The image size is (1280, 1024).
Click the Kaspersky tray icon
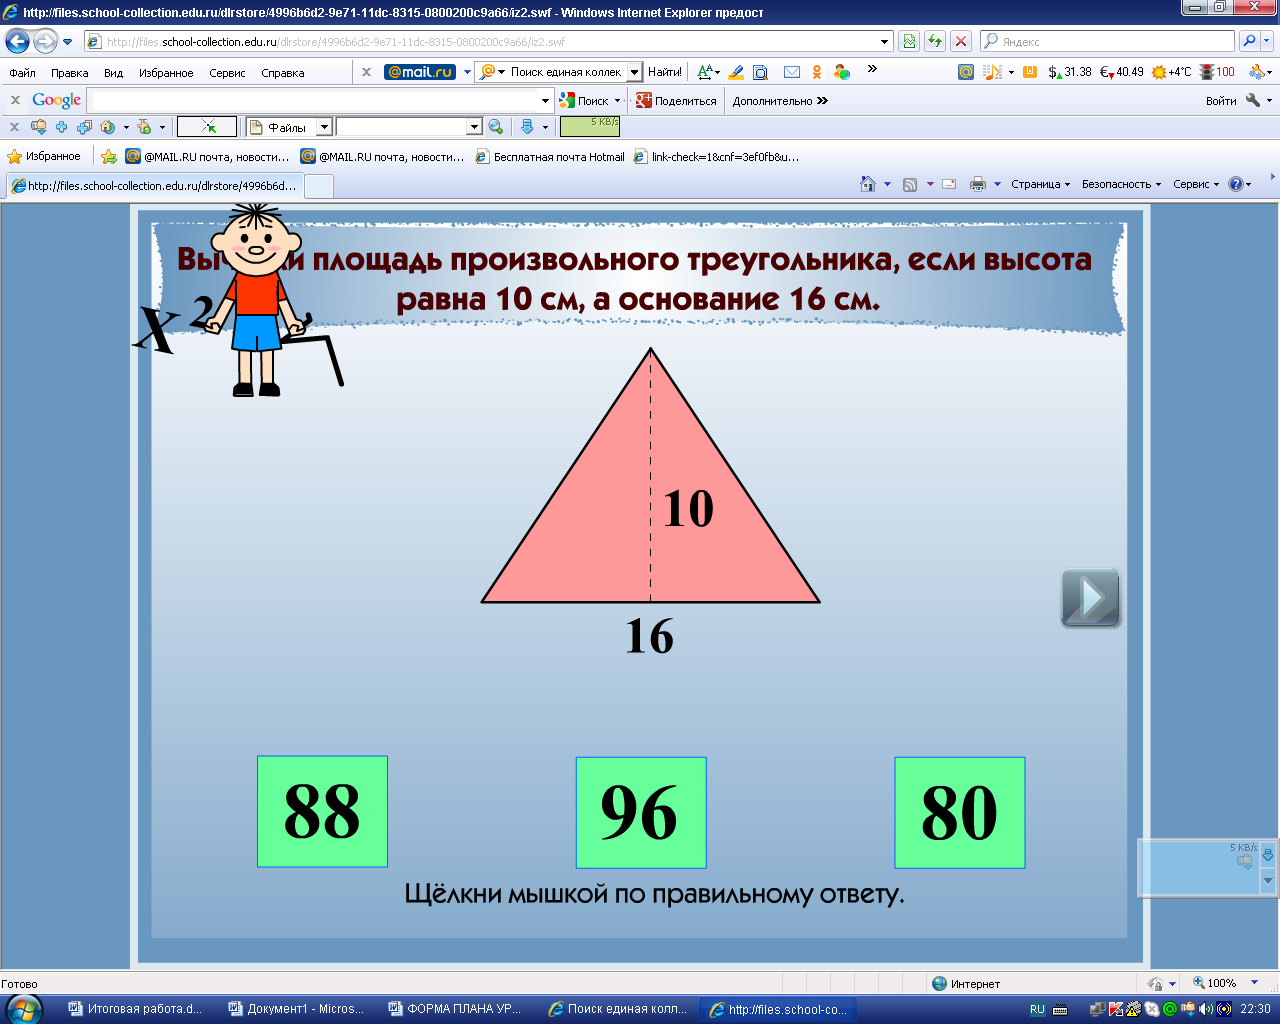(1116, 1009)
